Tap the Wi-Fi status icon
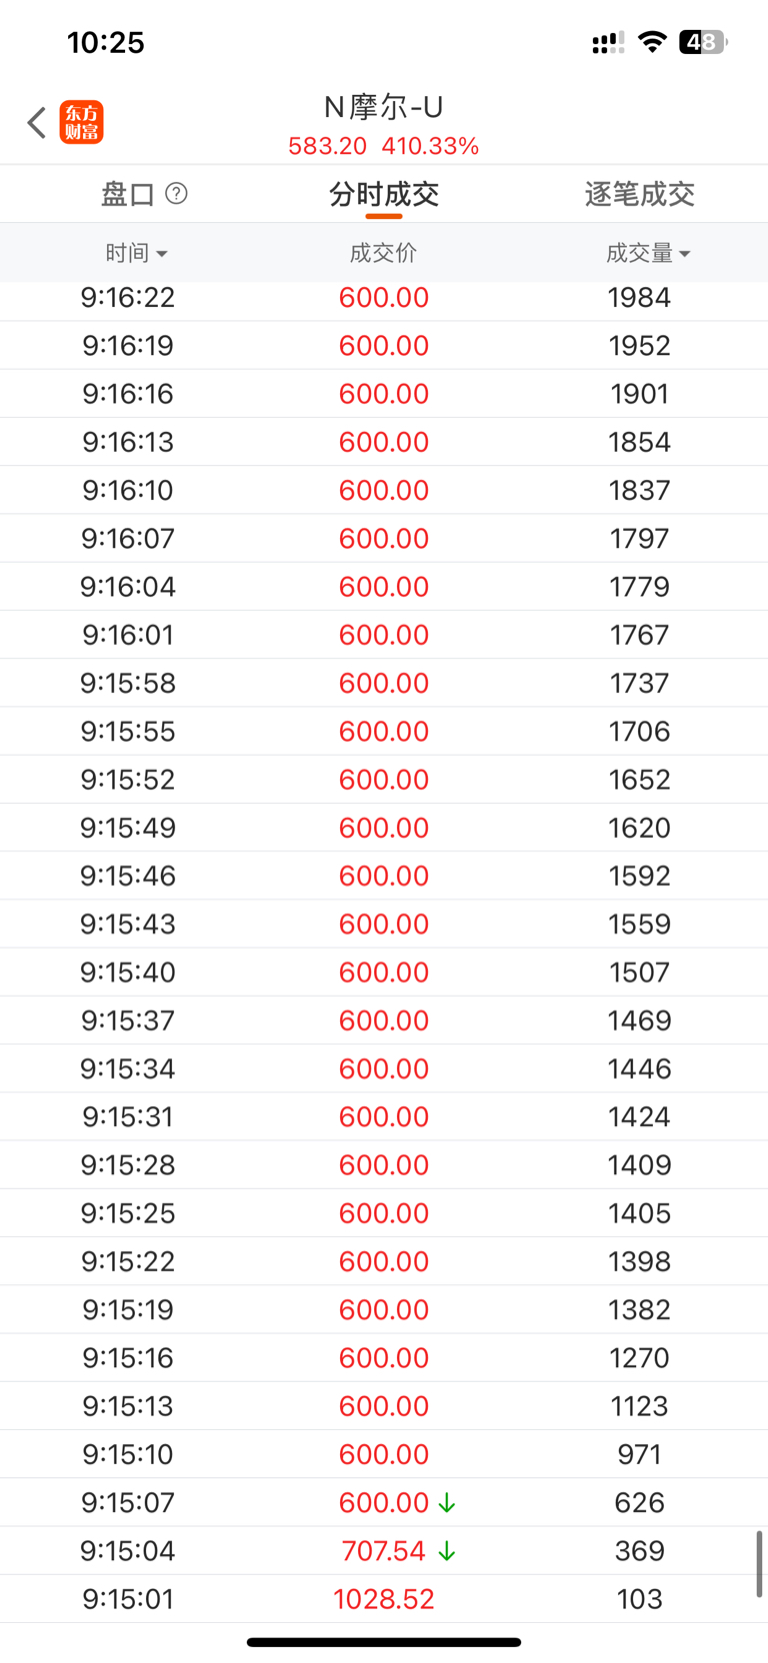Image resolution: width=768 pixels, height=1663 pixels. coord(653,42)
